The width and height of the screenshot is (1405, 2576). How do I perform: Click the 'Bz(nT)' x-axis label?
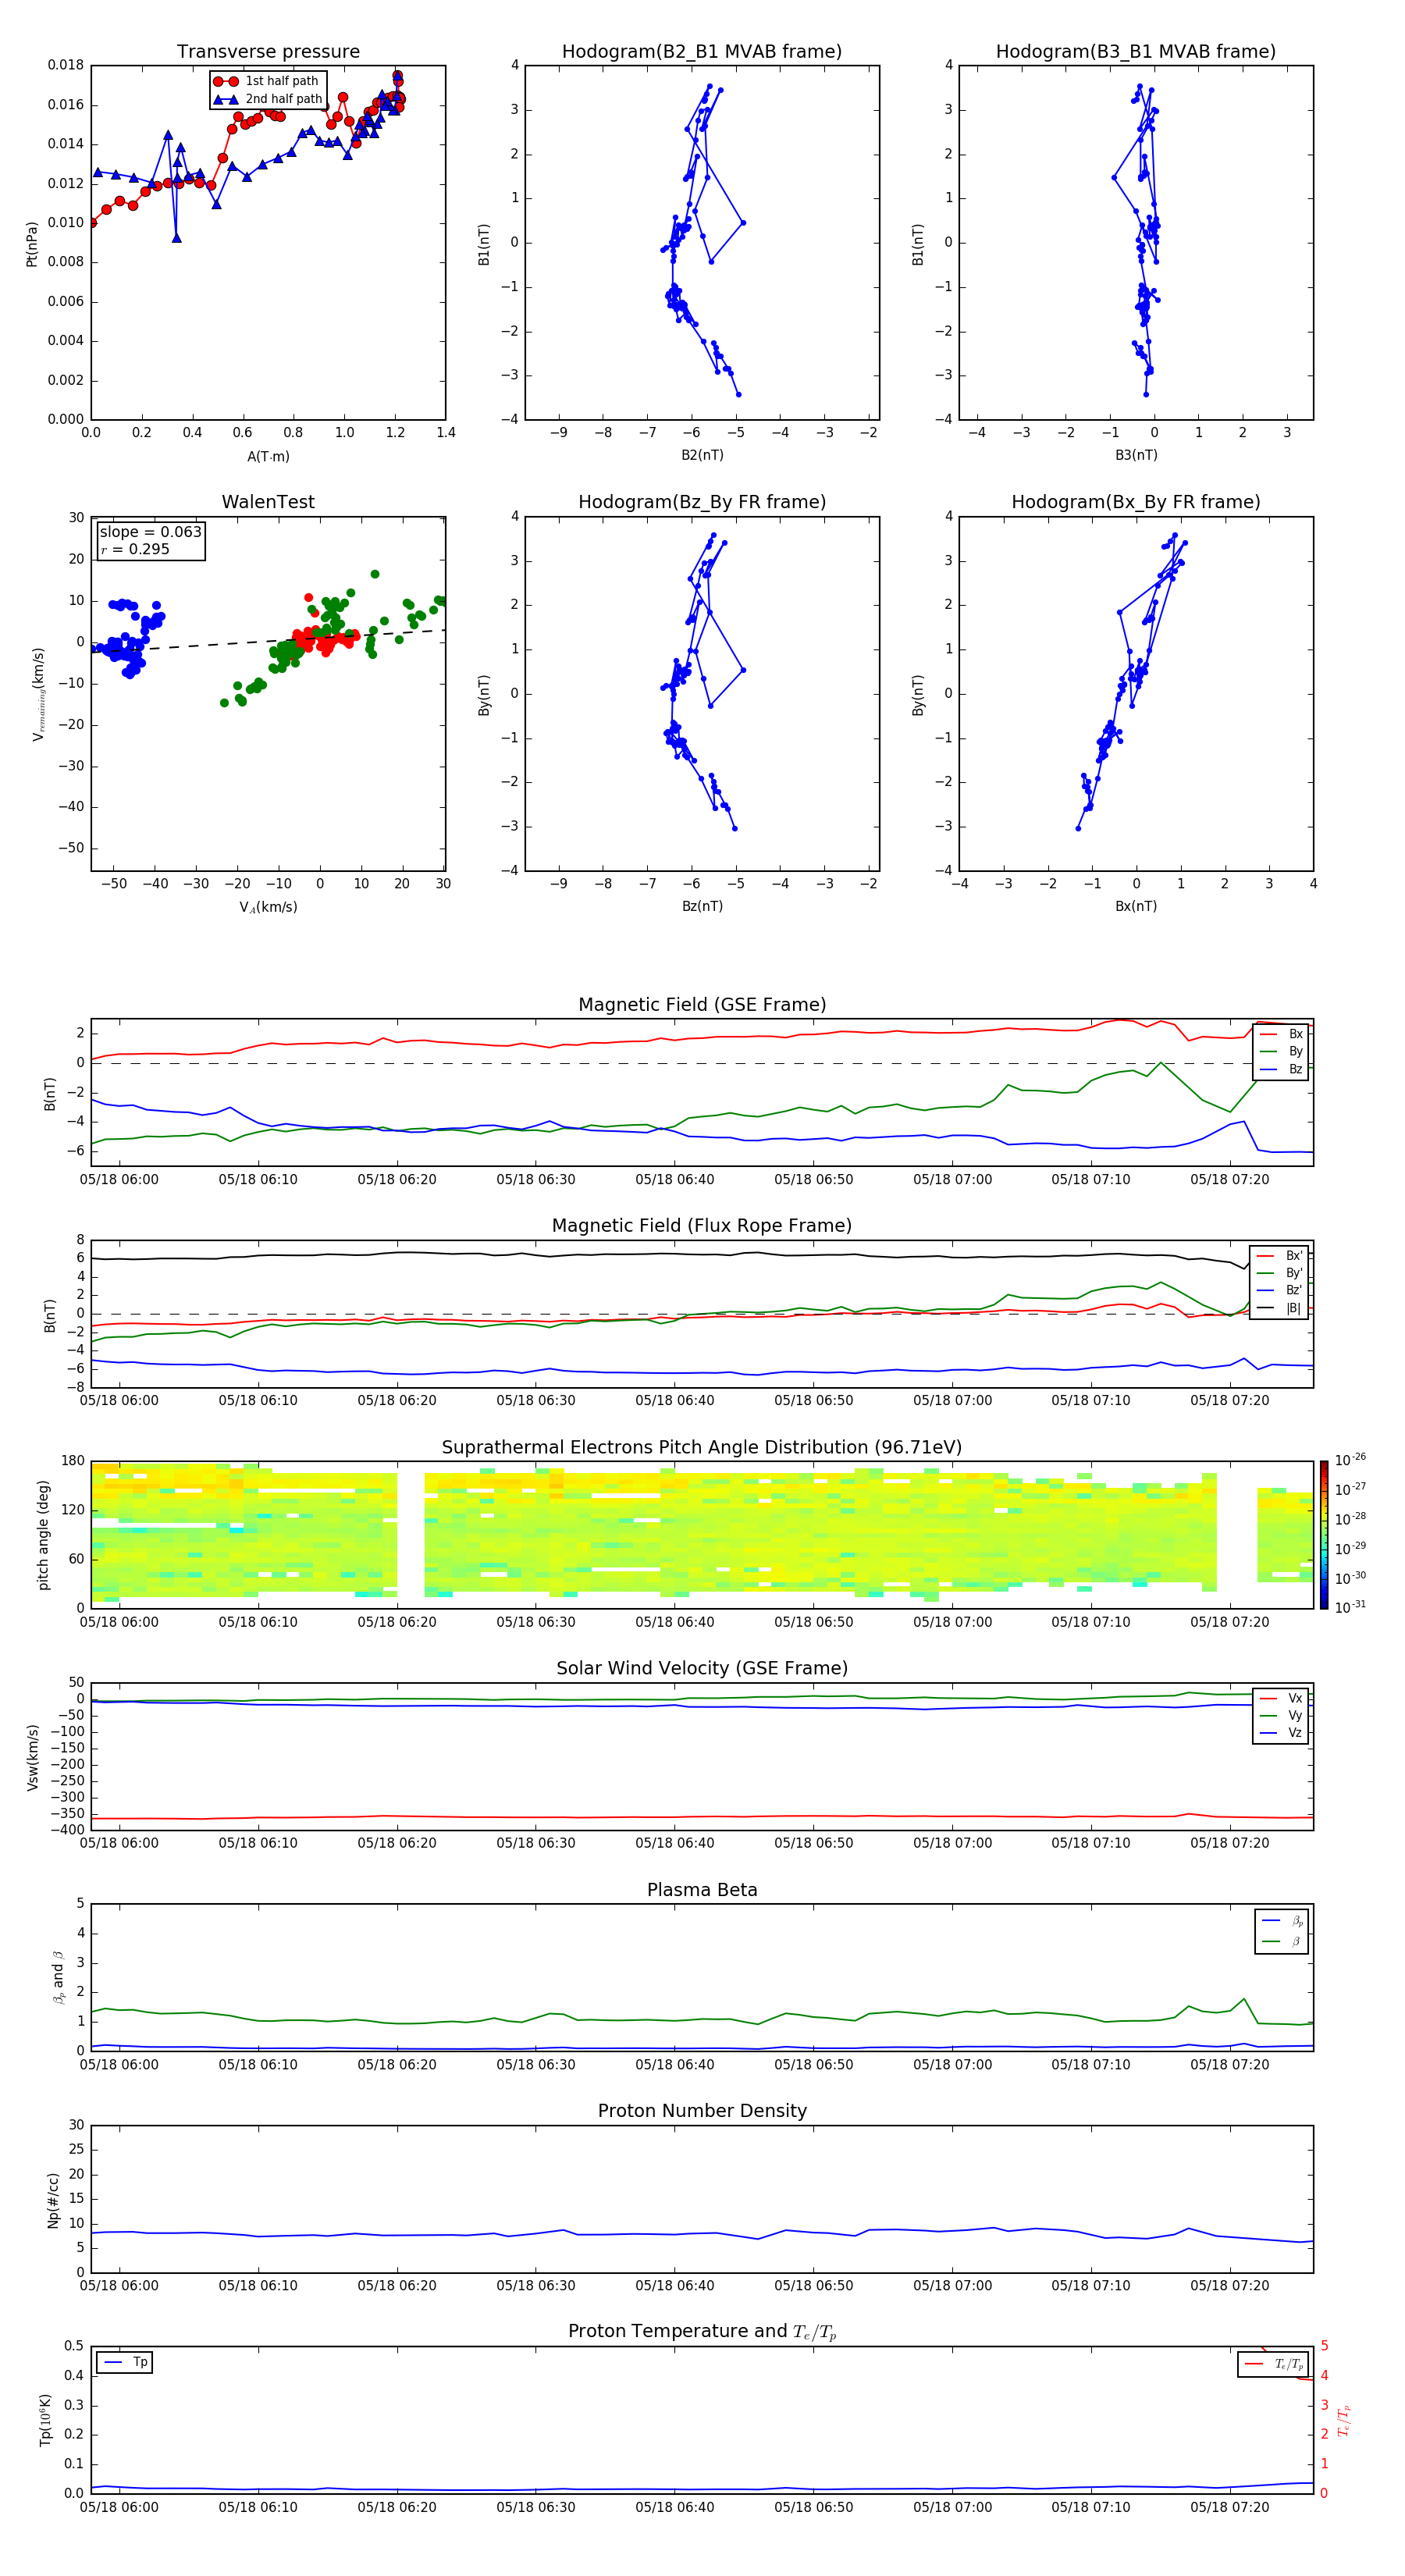(702, 906)
